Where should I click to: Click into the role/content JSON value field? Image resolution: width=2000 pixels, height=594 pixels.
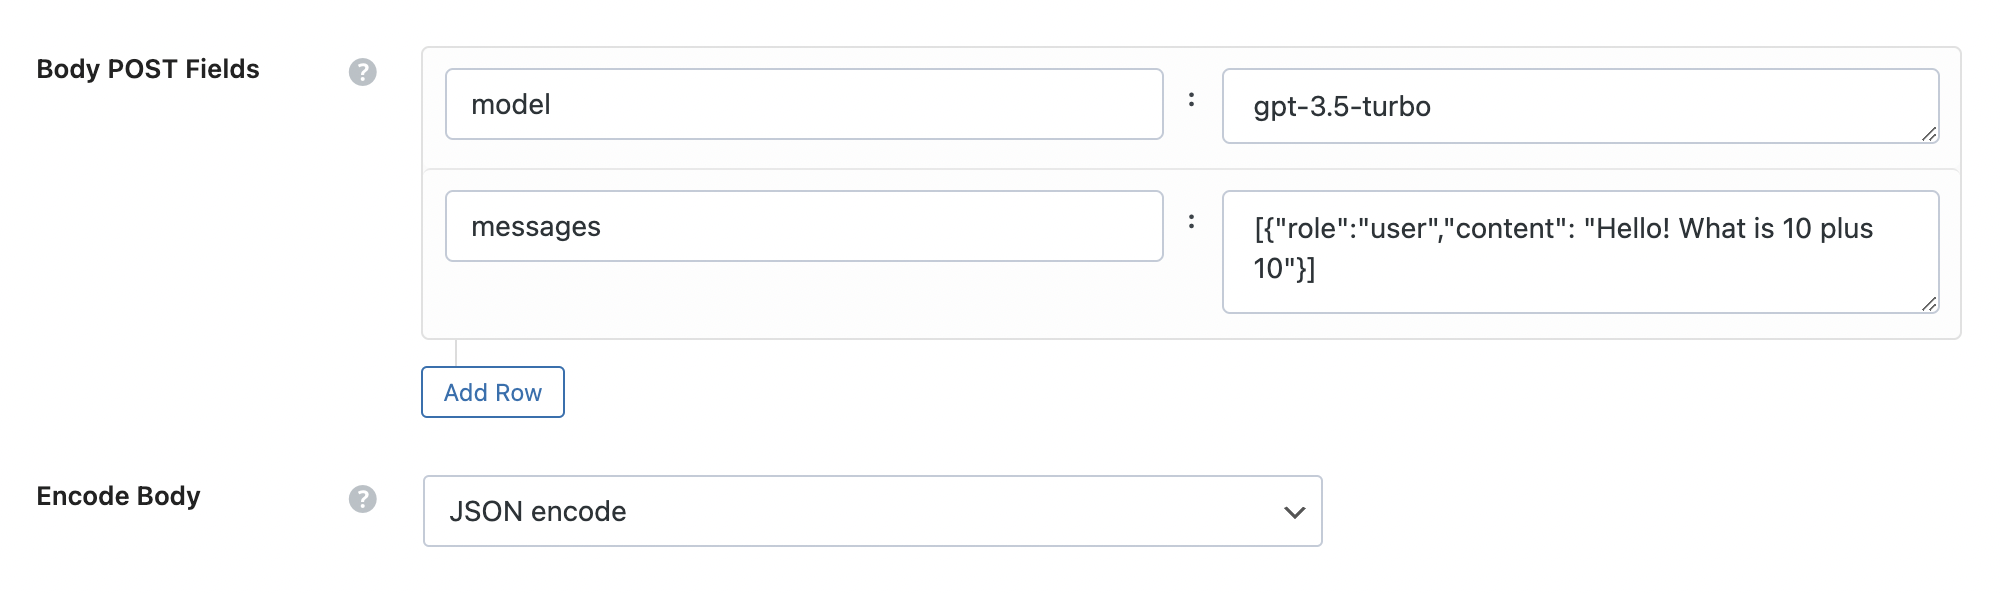click(x=1581, y=252)
